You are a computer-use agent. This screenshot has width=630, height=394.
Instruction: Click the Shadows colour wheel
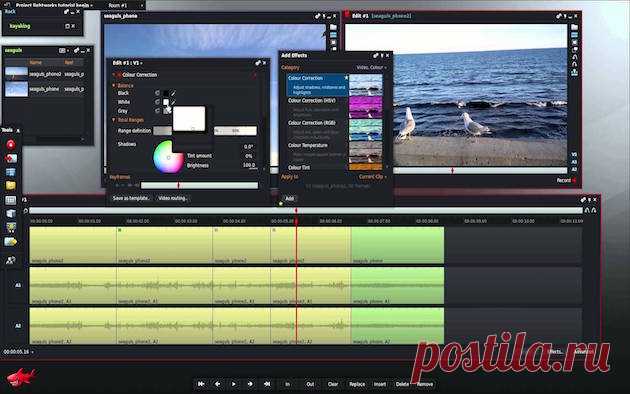pyautogui.click(x=168, y=157)
